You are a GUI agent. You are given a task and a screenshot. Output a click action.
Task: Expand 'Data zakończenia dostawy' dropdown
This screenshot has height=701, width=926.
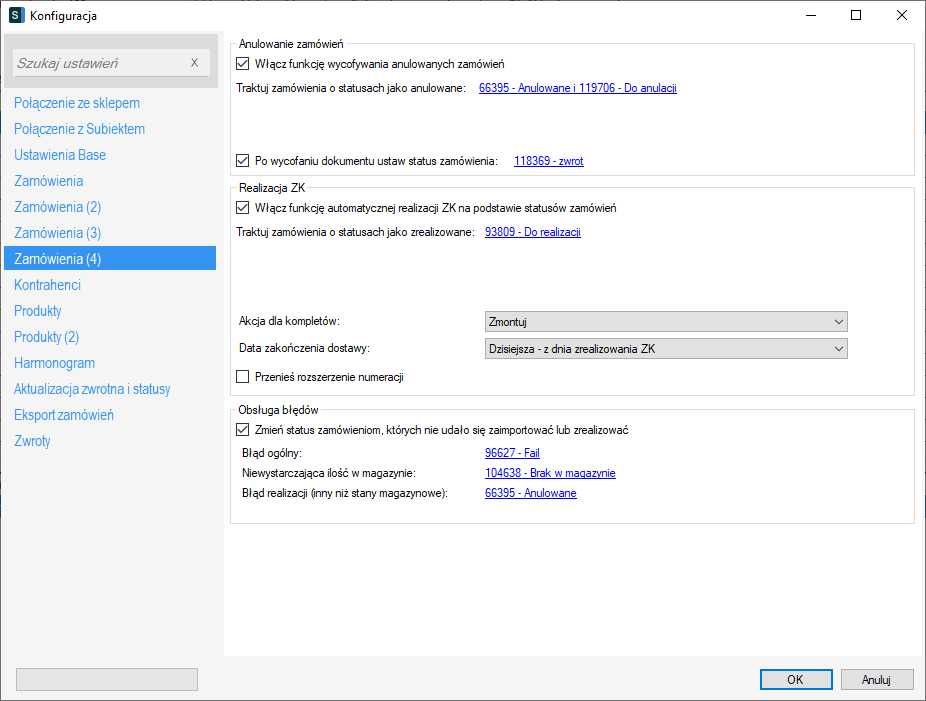pos(665,348)
